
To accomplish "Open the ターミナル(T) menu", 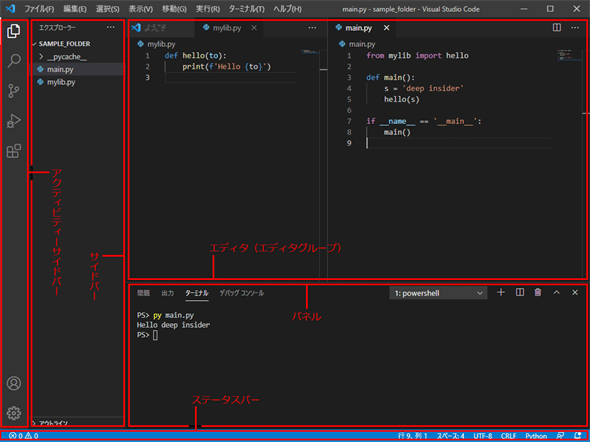I will (246, 9).
